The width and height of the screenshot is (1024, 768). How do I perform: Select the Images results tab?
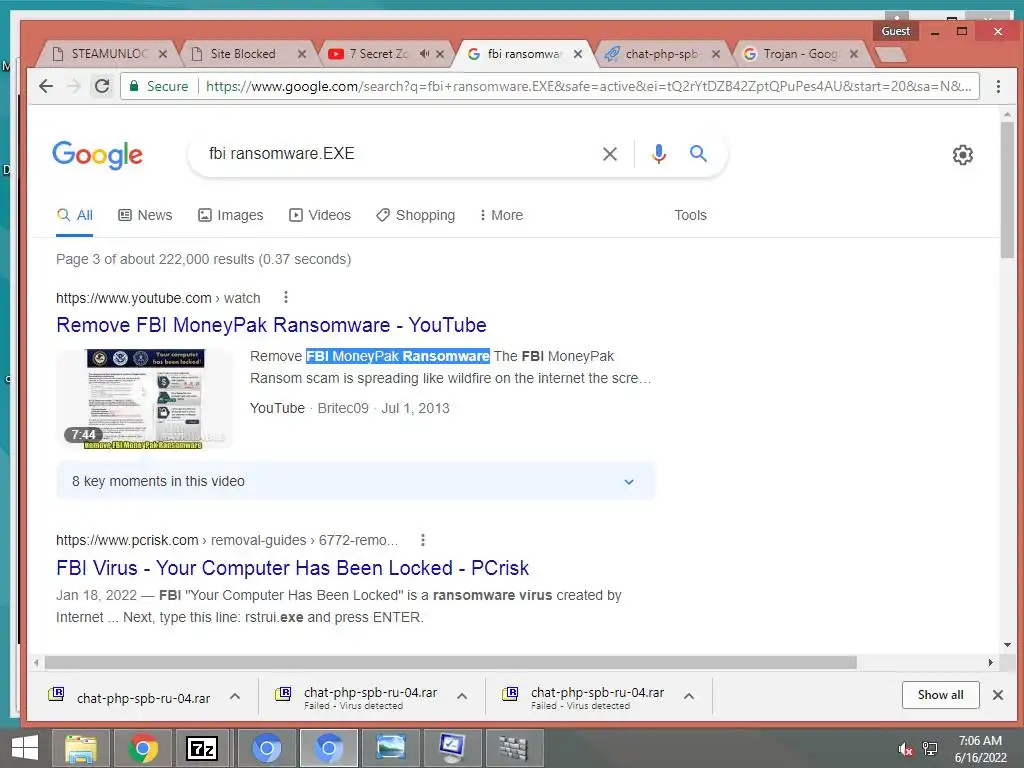point(231,216)
